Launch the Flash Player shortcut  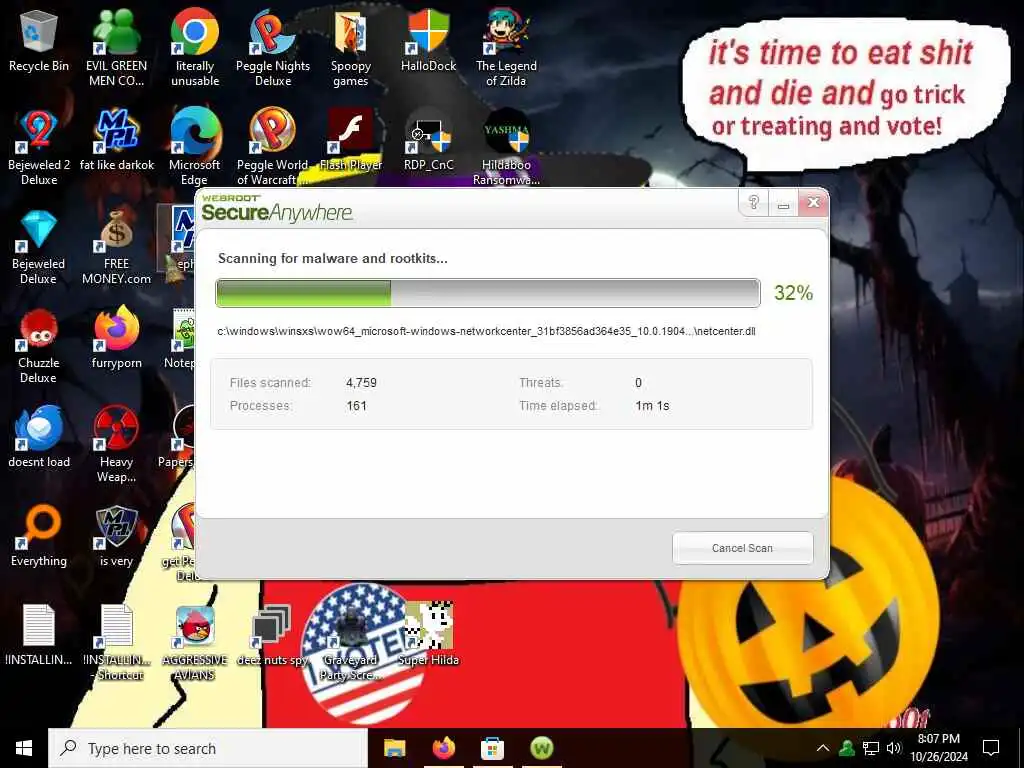pyautogui.click(x=351, y=140)
